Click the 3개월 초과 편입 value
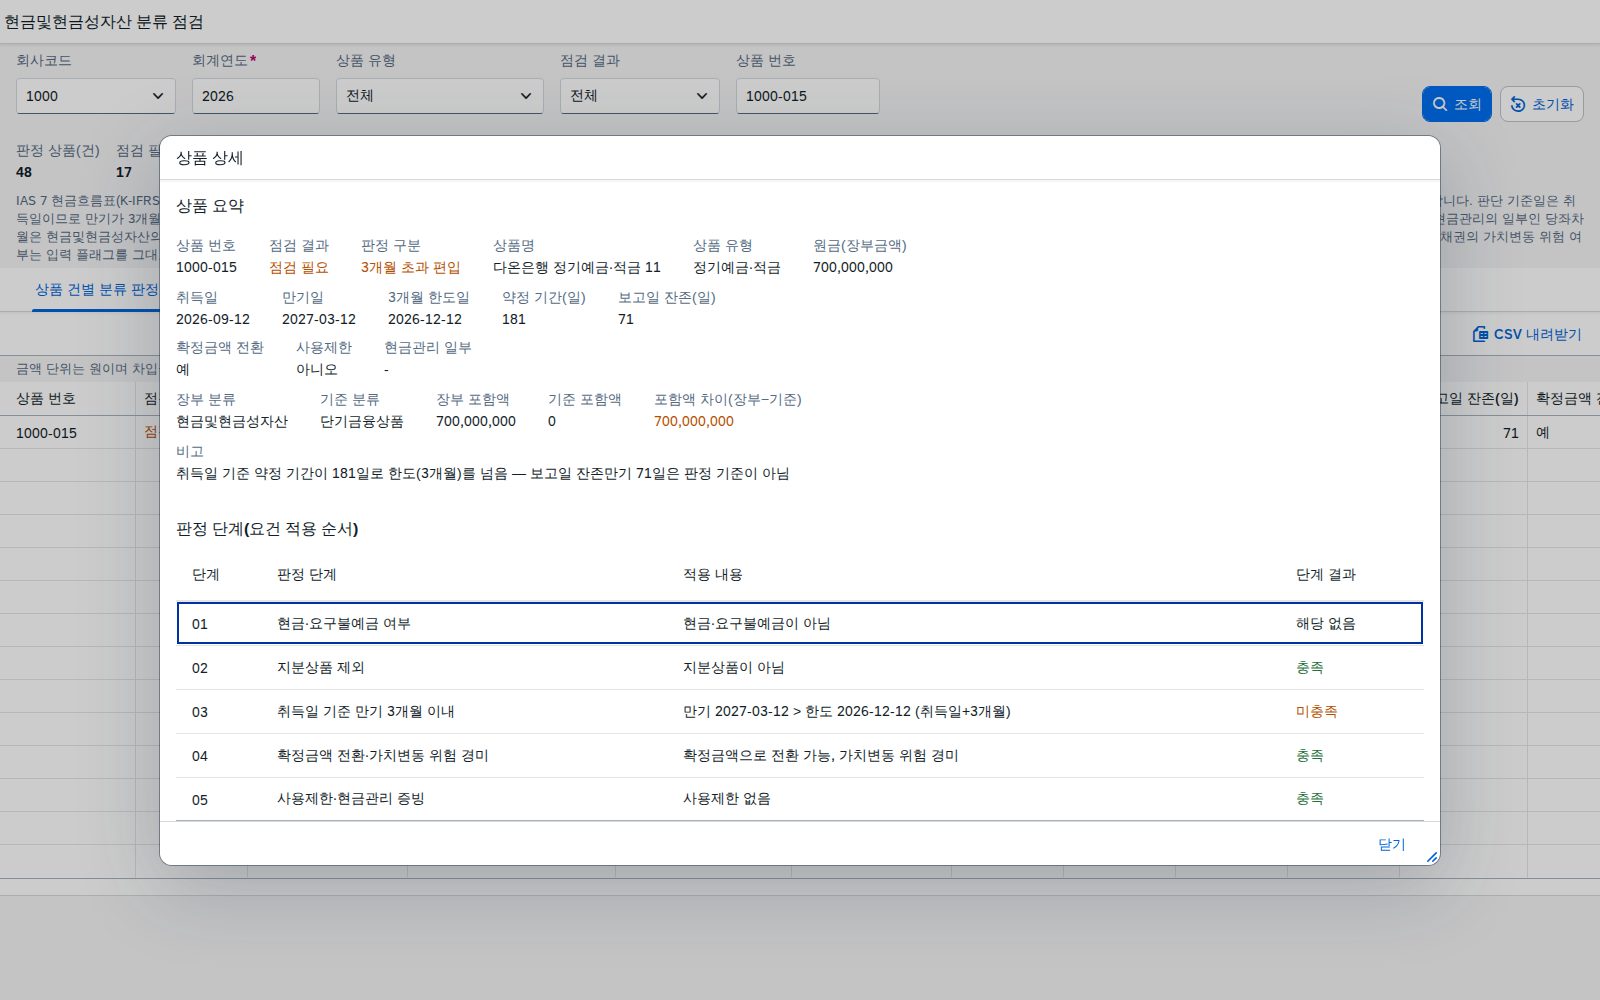 411,267
